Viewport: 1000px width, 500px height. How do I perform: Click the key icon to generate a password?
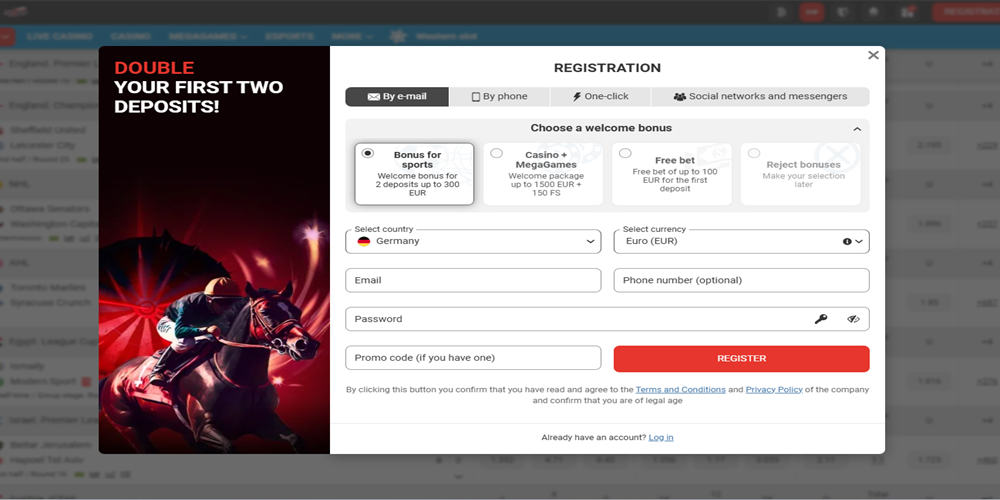(x=821, y=319)
